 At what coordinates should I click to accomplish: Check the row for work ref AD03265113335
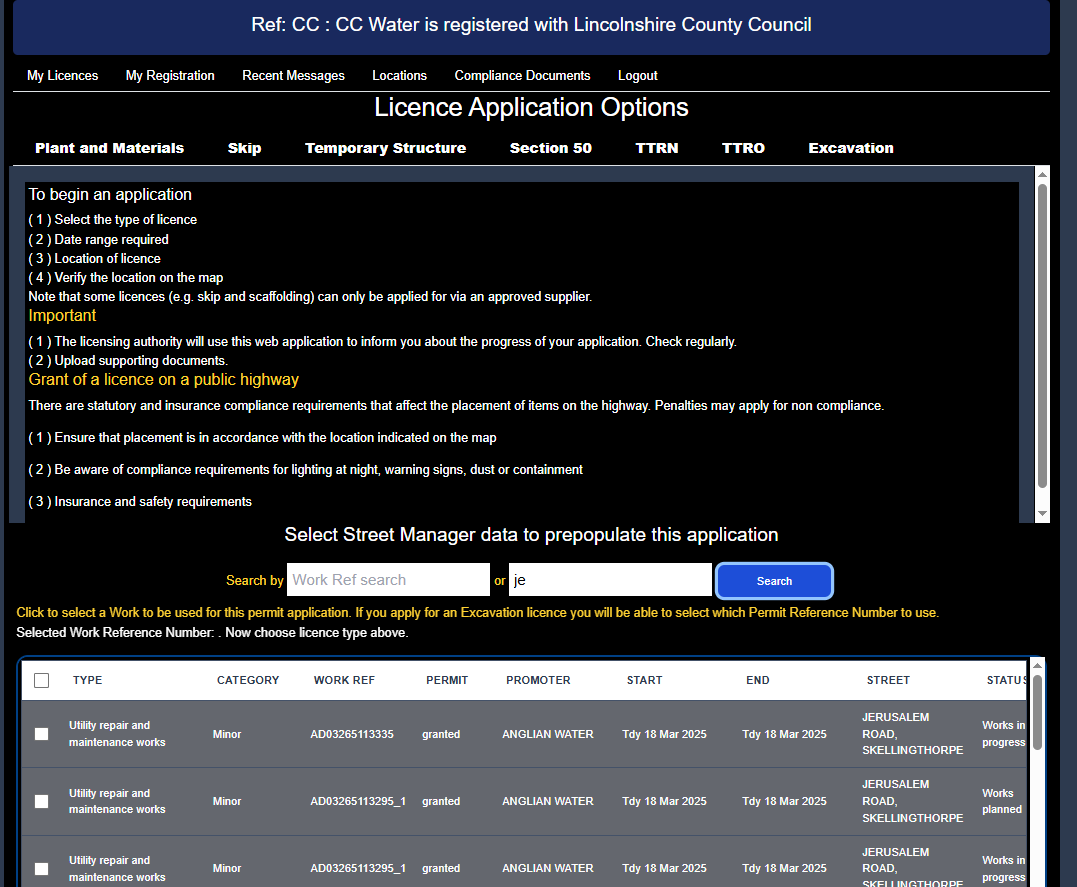tap(41, 734)
